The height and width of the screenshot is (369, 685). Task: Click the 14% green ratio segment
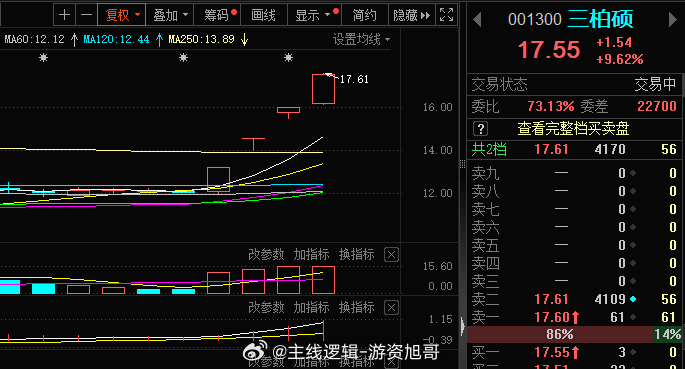coord(668,335)
